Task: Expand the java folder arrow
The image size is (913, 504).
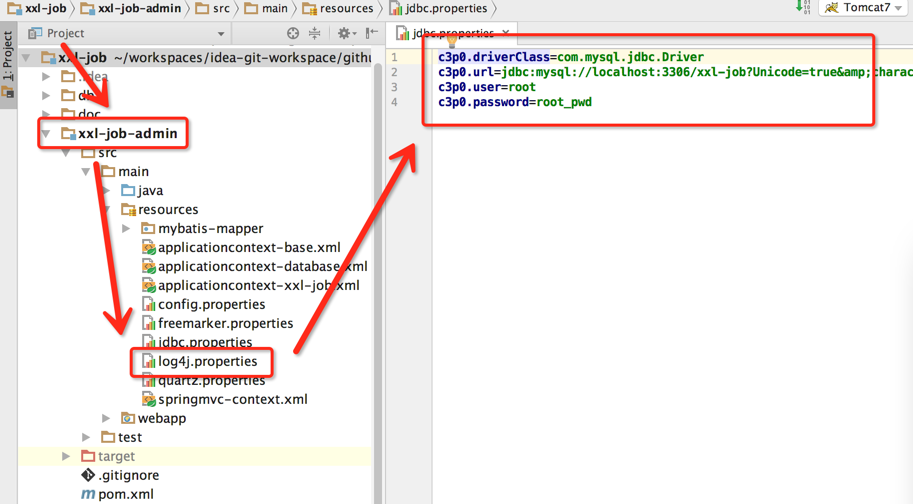Action: point(107,190)
